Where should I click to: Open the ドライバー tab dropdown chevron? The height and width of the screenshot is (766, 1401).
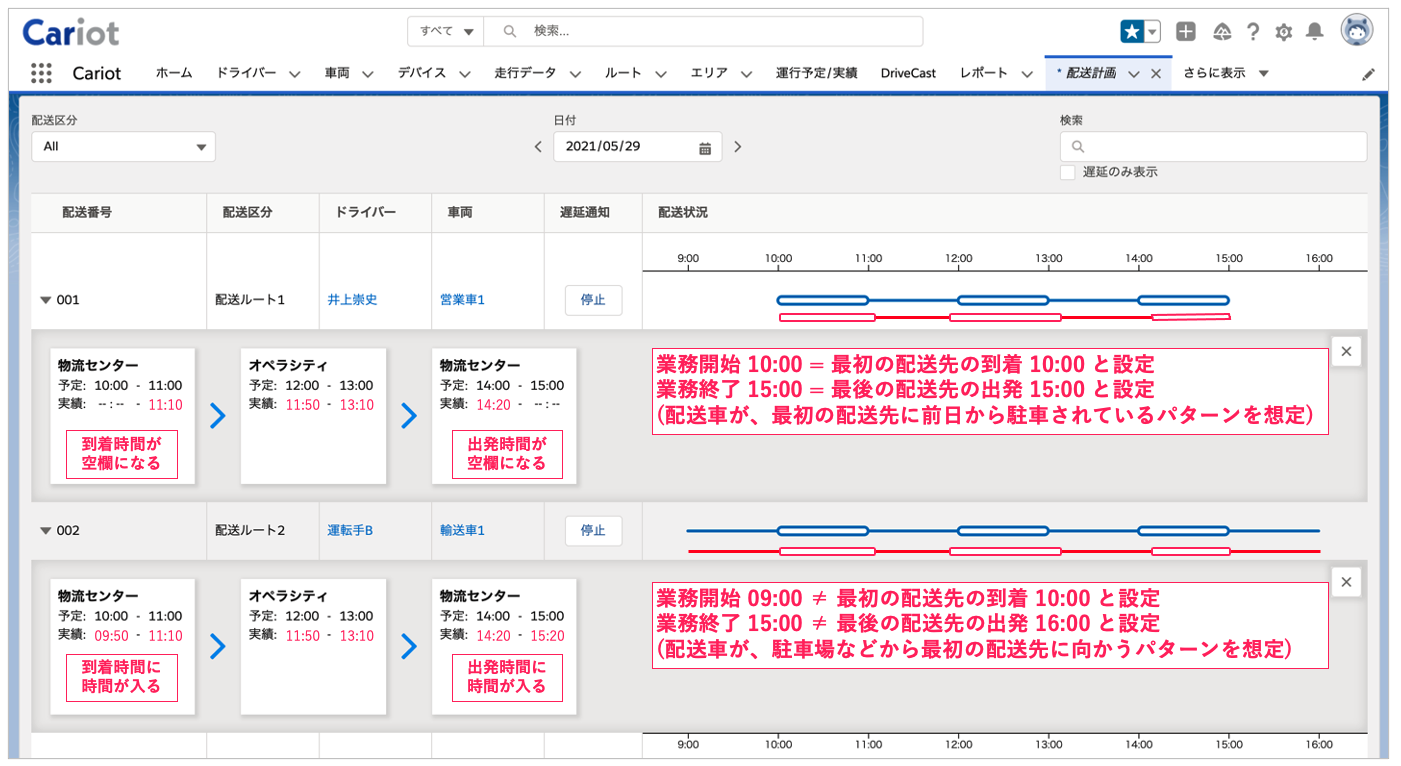point(295,74)
